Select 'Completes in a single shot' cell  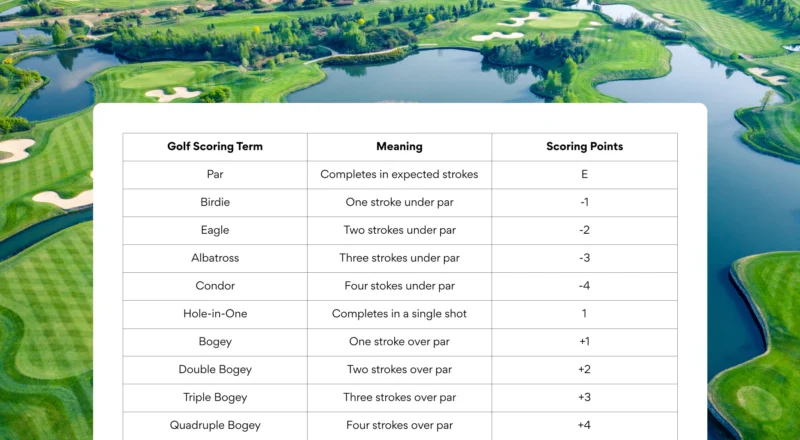tap(399, 314)
